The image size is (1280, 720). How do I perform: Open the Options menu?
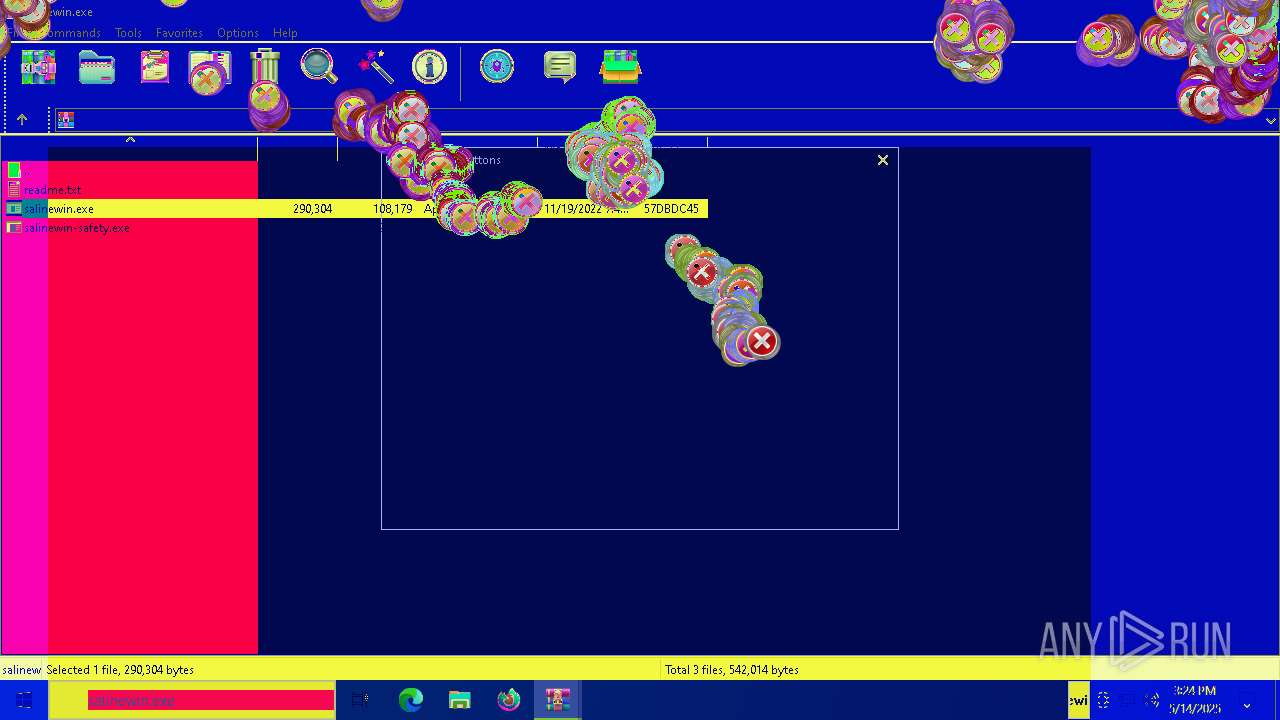[238, 33]
